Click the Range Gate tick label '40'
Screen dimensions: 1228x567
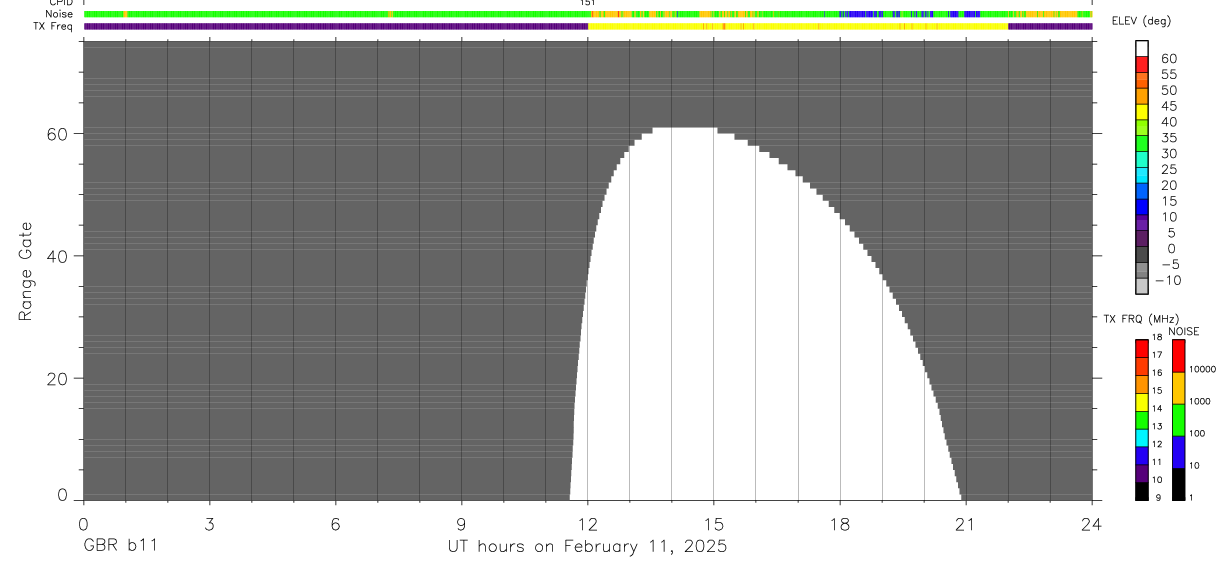click(x=58, y=256)
